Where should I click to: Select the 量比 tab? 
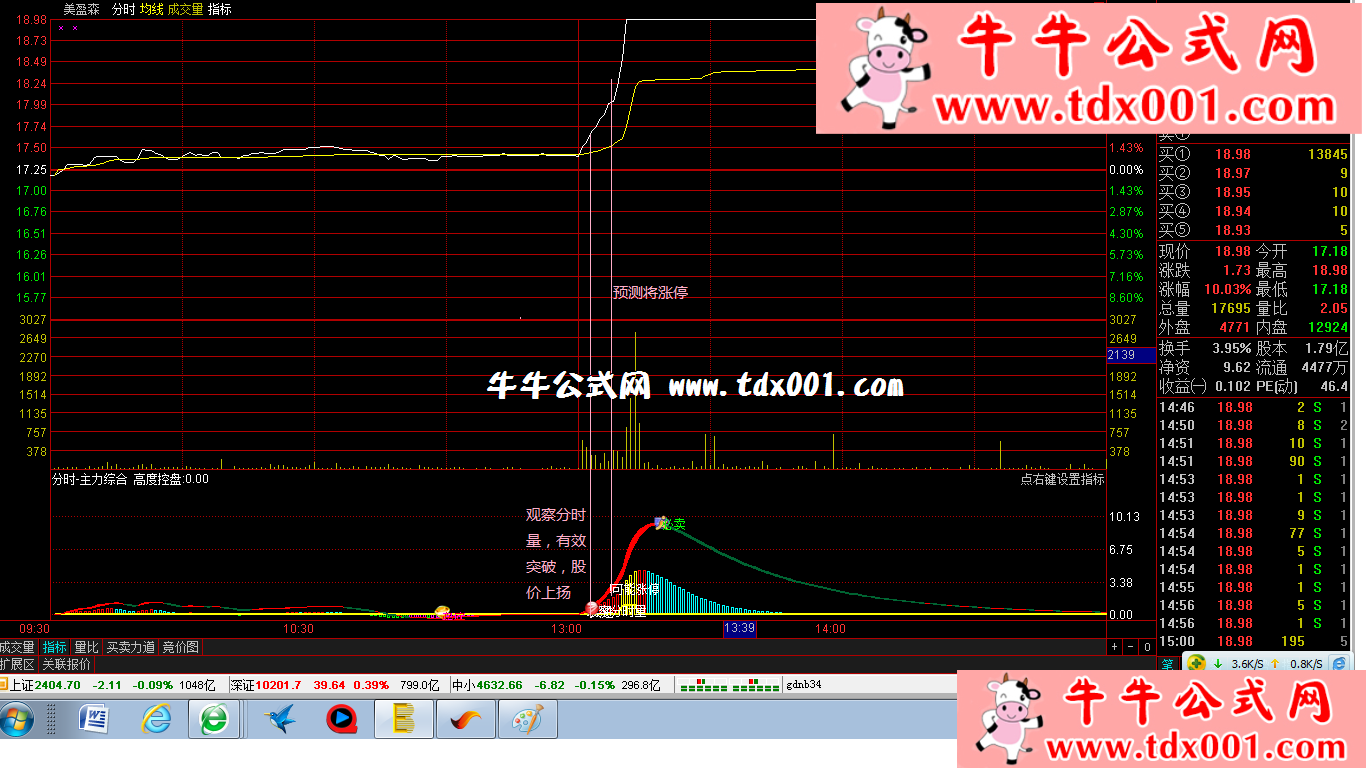(x=86, y=647)
